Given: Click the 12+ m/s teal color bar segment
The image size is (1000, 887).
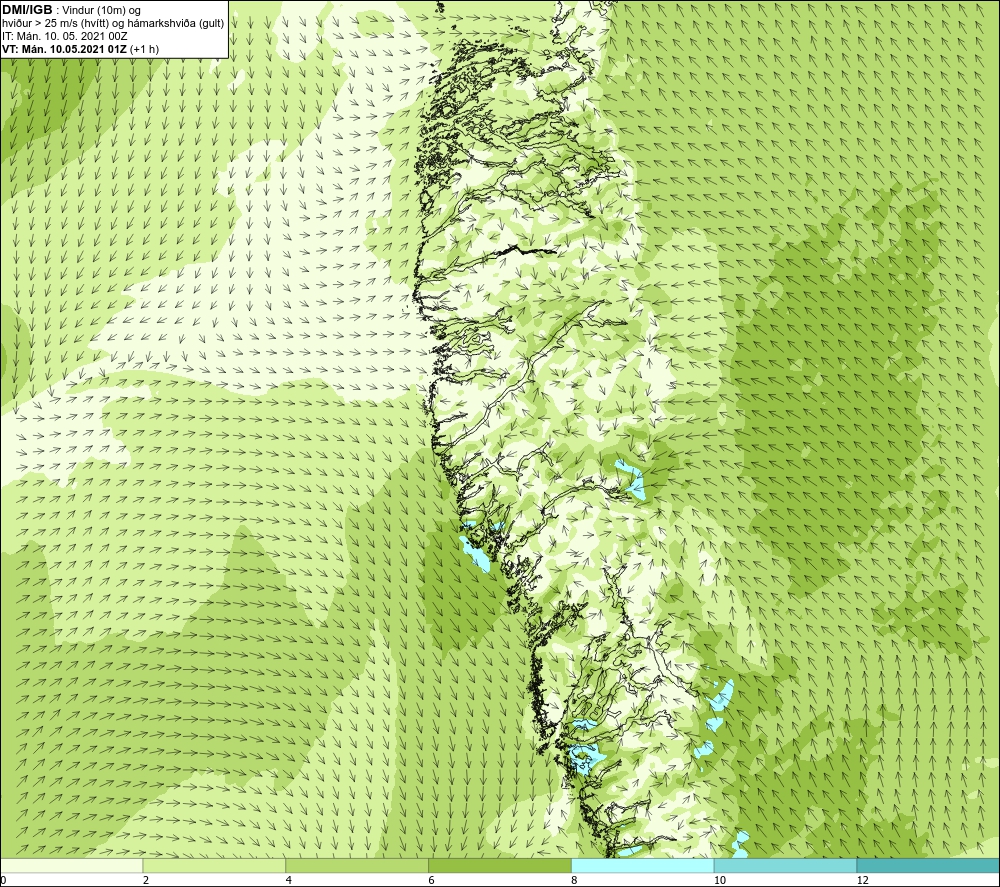Looking at the screenshot, I should tap(929, 865).
